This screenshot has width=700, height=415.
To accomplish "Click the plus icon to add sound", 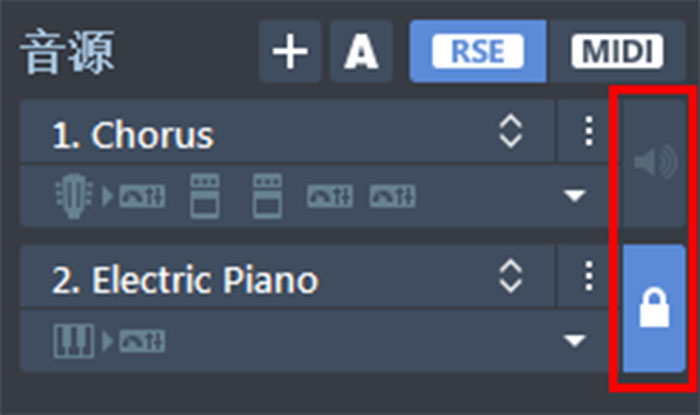I will (290, 51).
